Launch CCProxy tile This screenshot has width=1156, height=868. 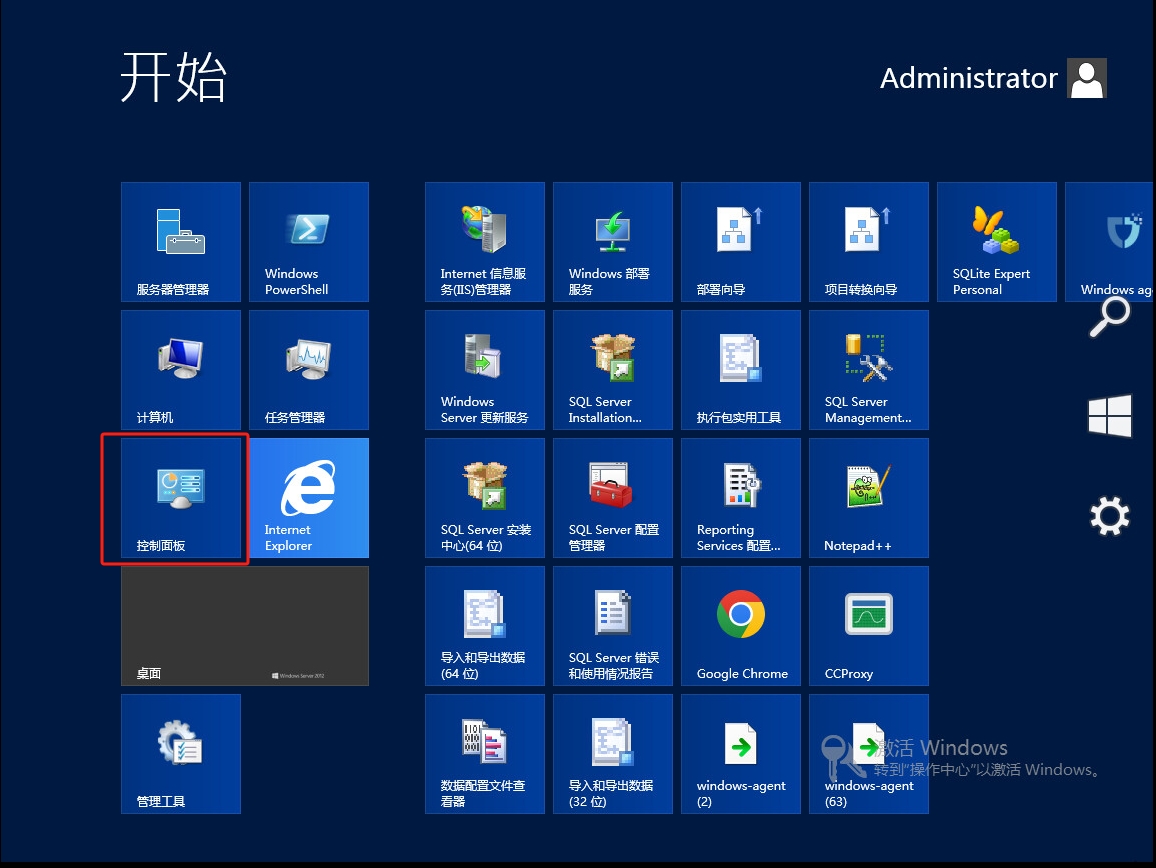pos(868,626)
